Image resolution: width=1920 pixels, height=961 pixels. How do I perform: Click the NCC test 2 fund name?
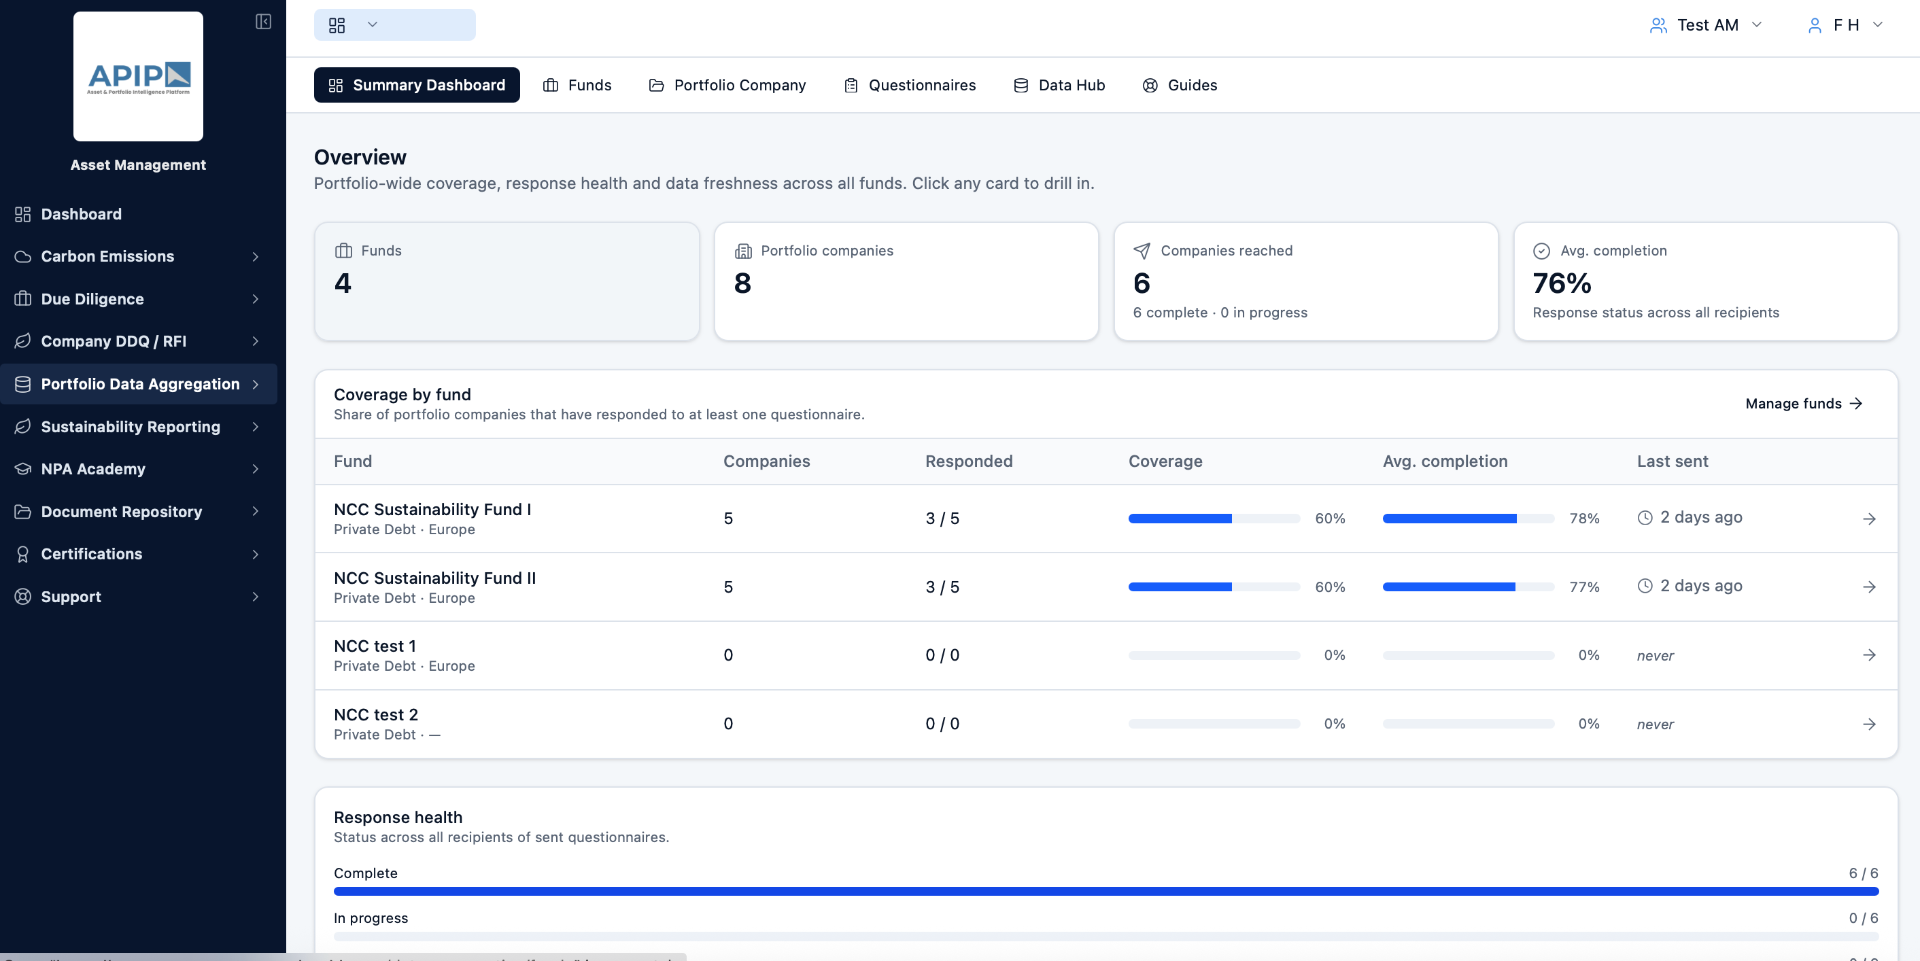[376, 715]
